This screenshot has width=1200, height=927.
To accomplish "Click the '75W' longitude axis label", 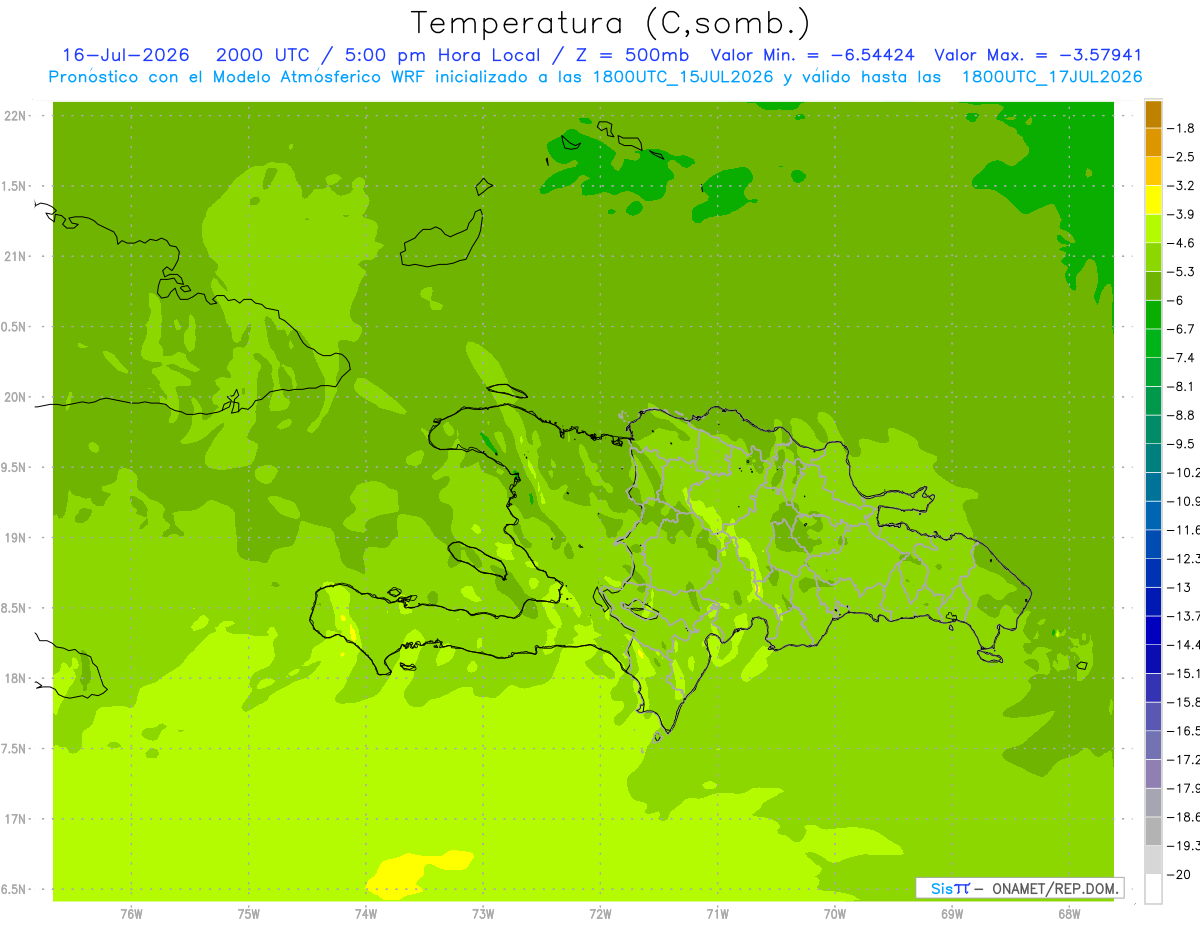I will point(249,914).
